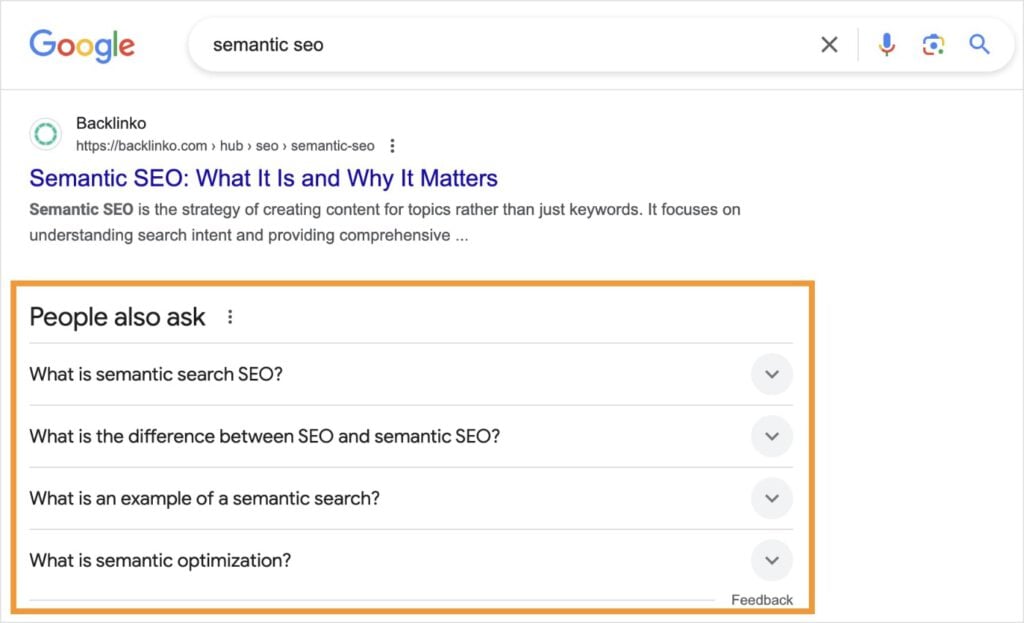Expand 'What is an example of a semantic search?'
The image size is (1024, 623).
[771, 498]
